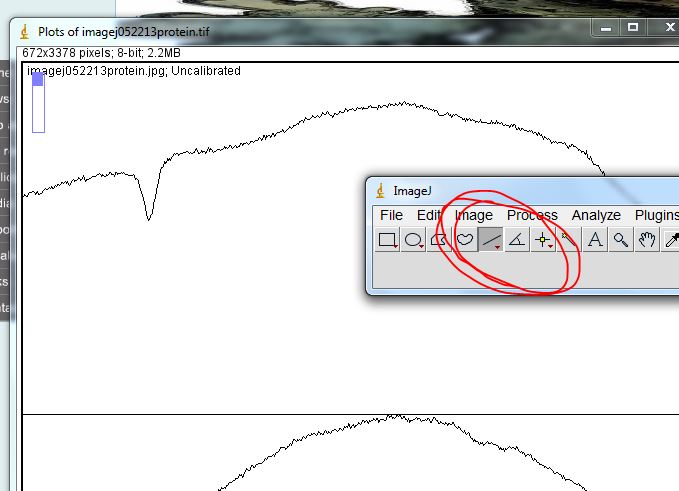Select the Text tool

[x=595, y=240]
